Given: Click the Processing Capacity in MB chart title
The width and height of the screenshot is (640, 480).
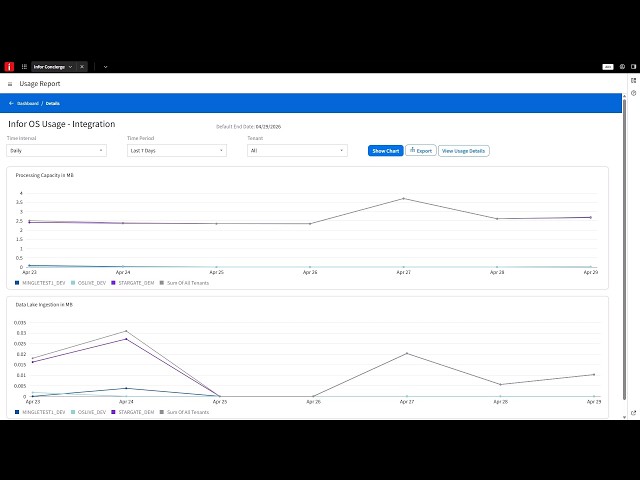Looking at the screenshot, I should tap(44, 175).
